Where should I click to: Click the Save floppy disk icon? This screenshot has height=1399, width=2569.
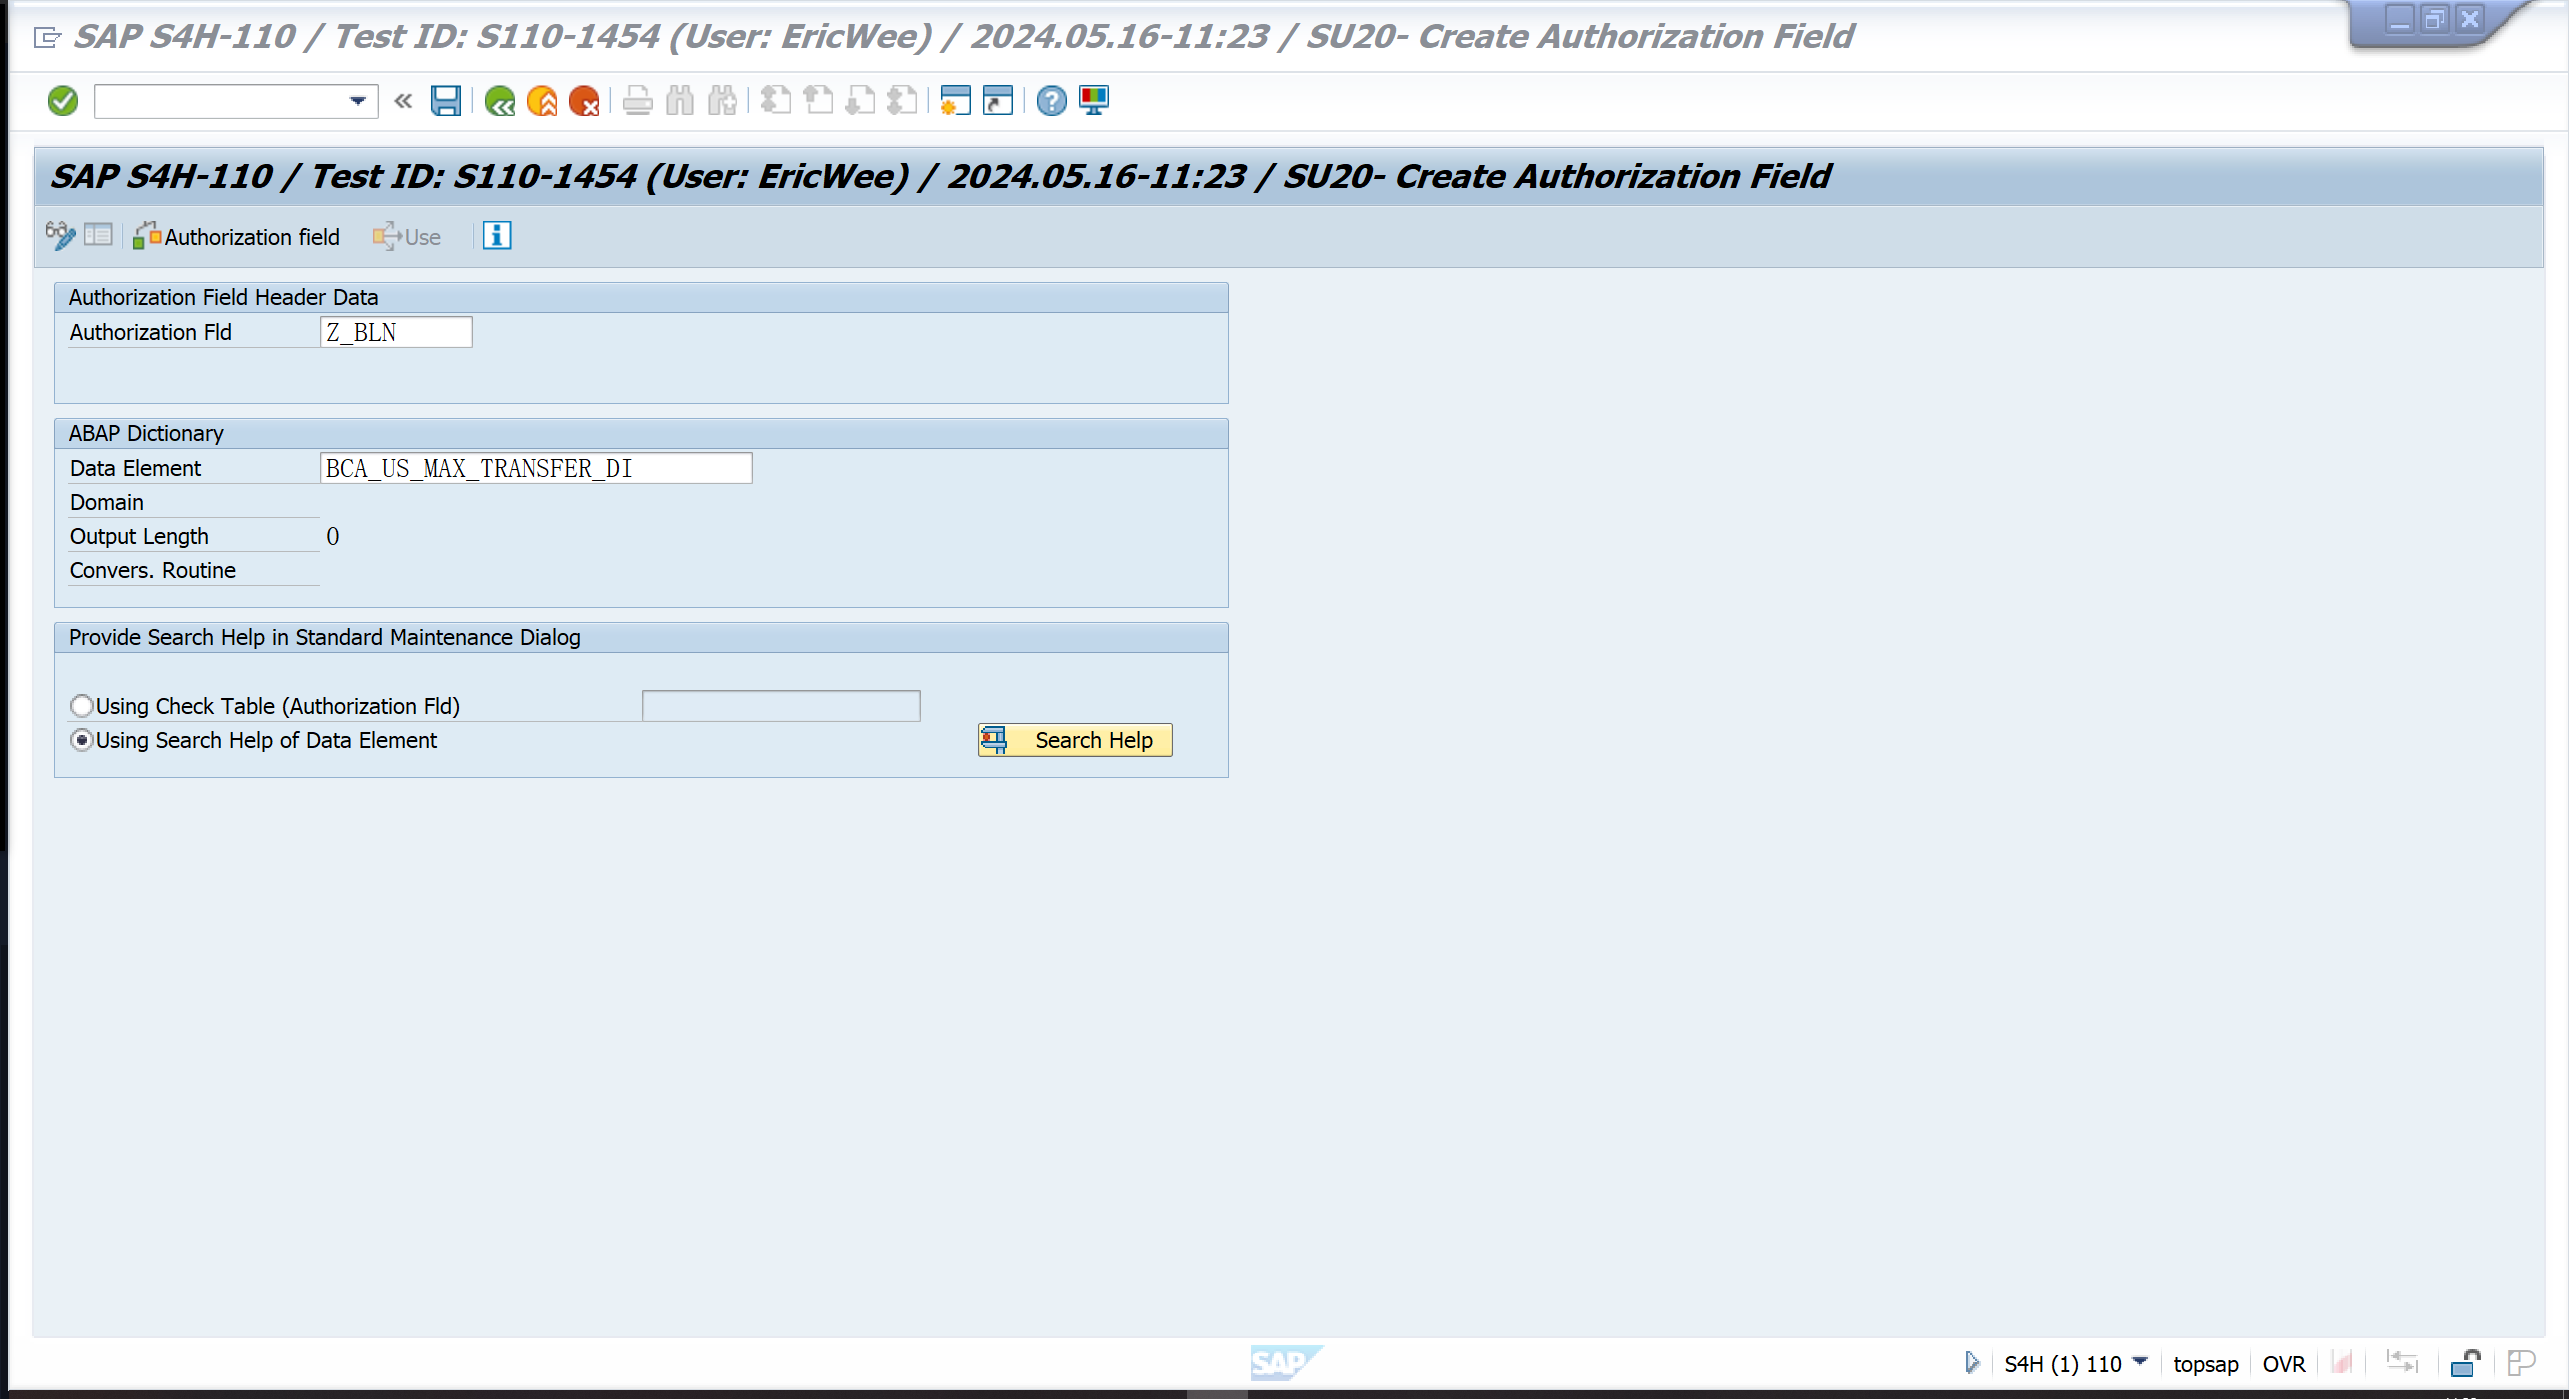(x=445, y=101)
